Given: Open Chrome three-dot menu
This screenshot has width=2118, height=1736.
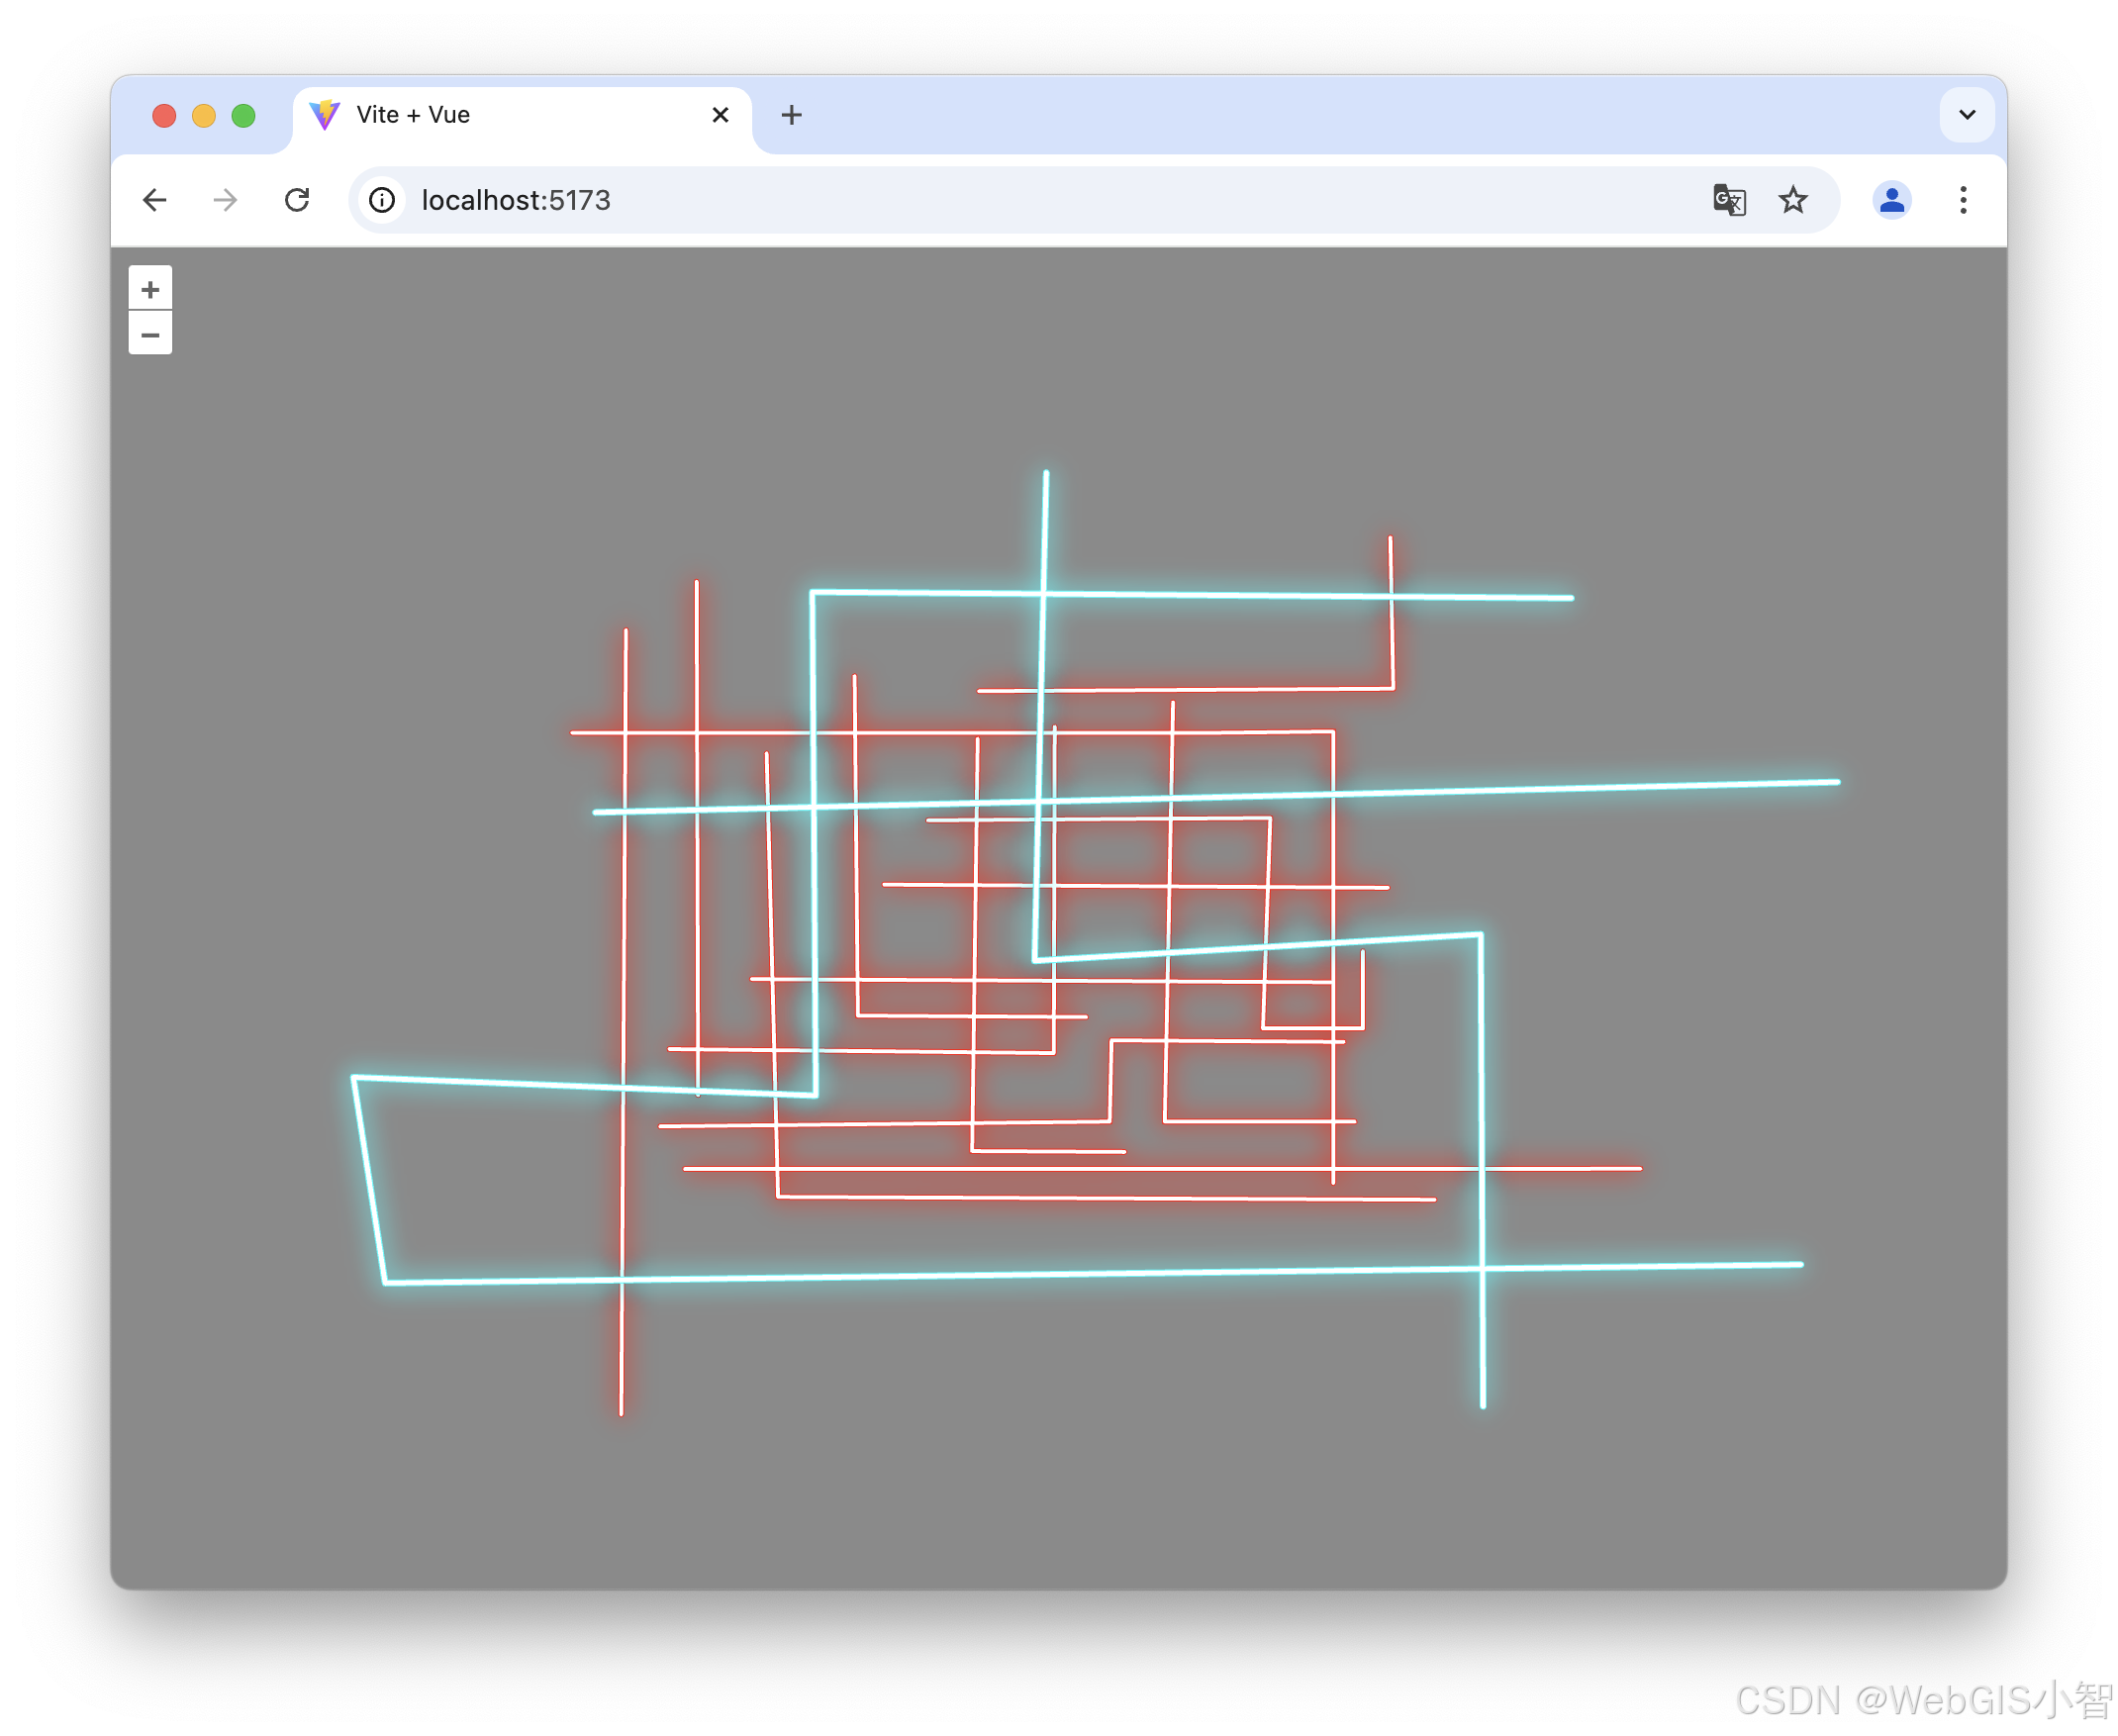Looking at the screenshot, I should 1963,200.
